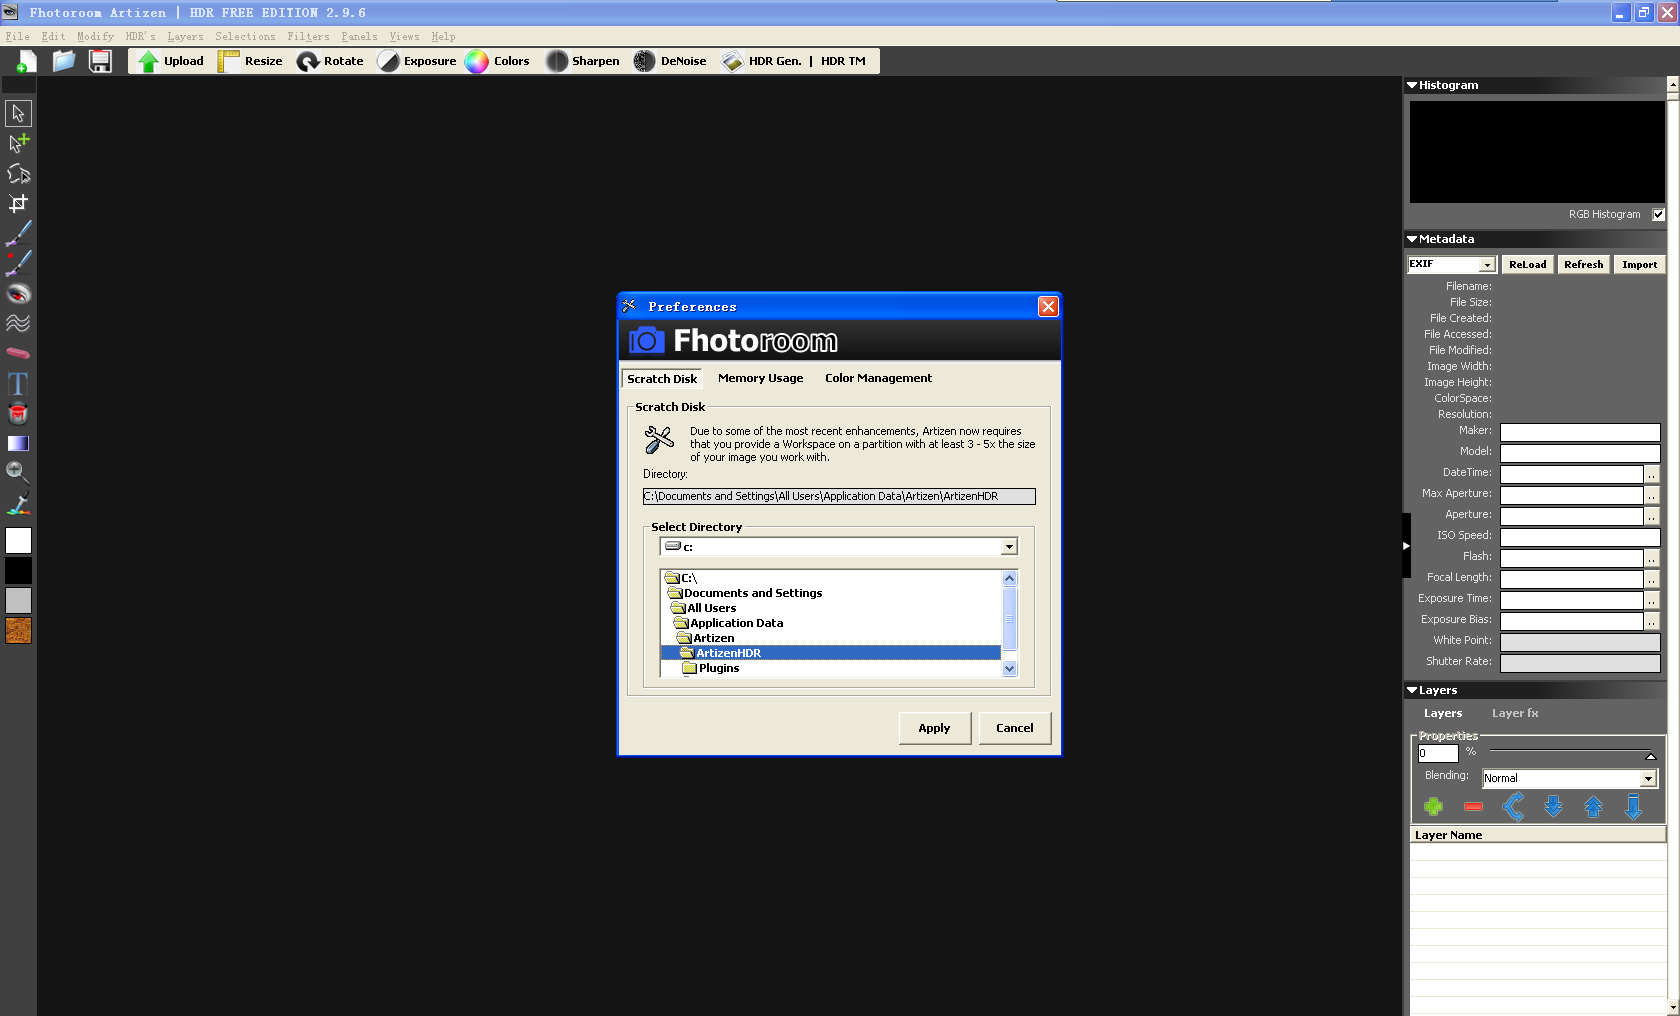Open the Panels menu
Image resolution: width=1680 pixels, height=1016 pixels.
359,36
